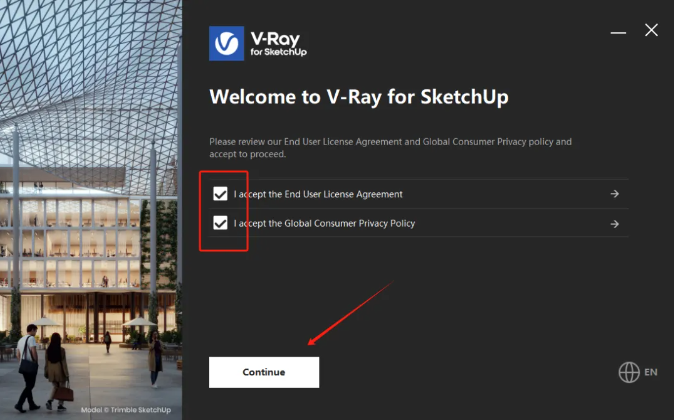
Task: Uncheck the End User License Agreement checkbox
Action: [x=221, y=194]
